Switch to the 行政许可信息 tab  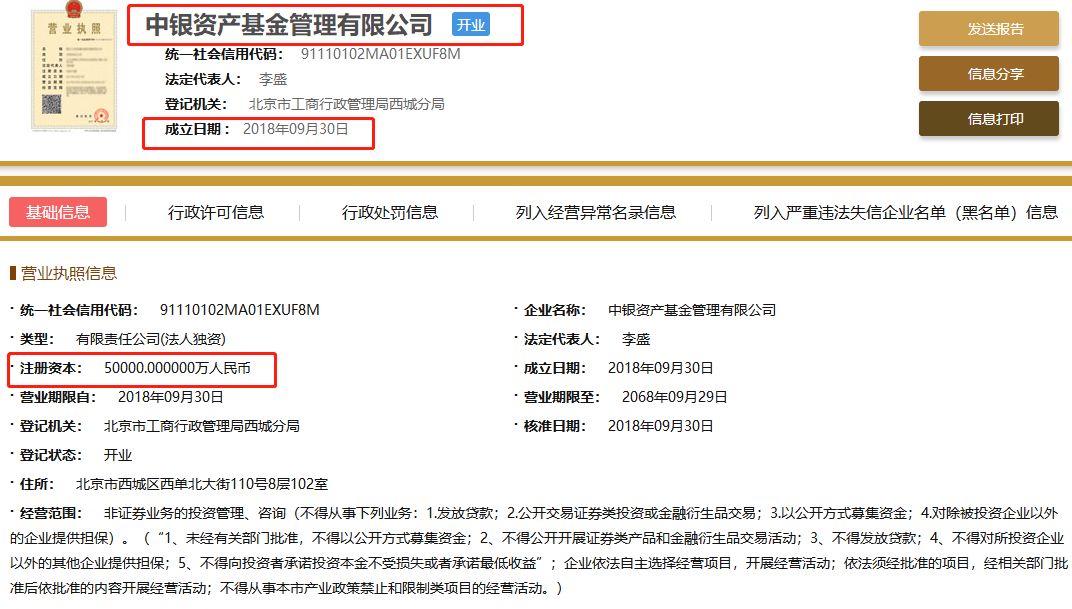216,213
